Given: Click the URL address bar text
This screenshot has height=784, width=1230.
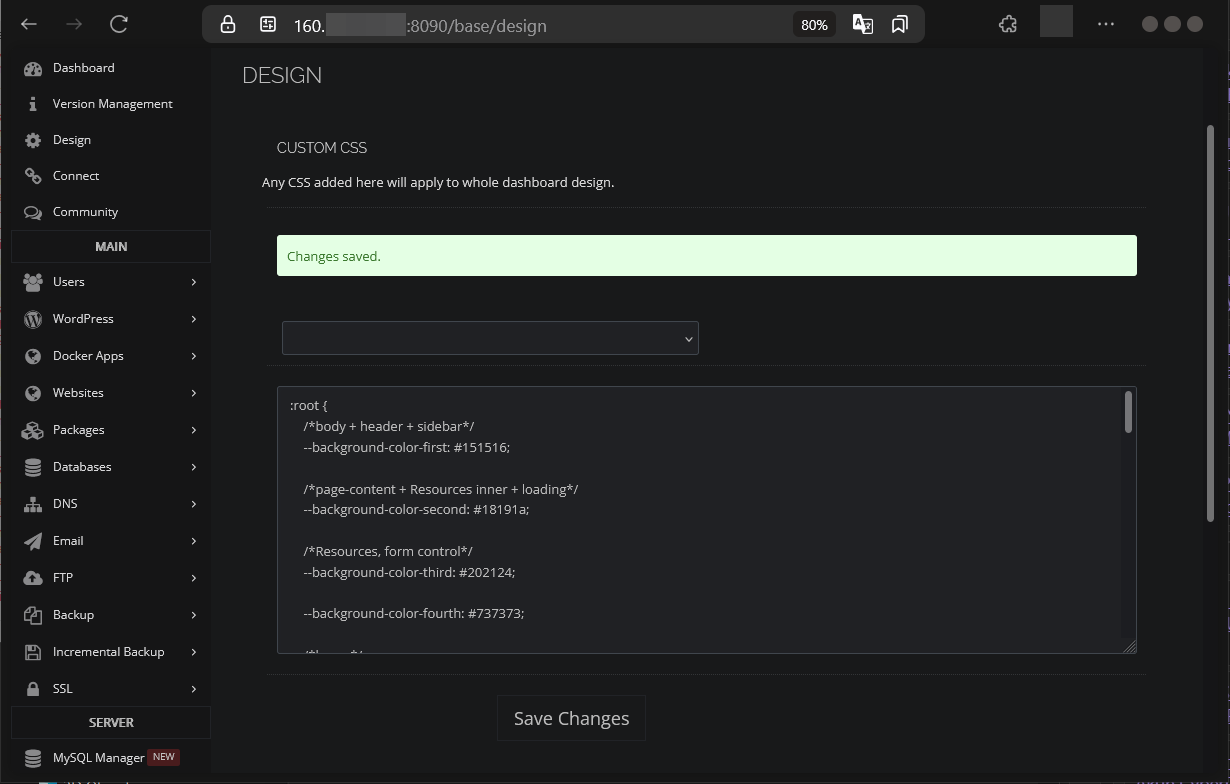Looking at the screenshot, I should point(420,25).
